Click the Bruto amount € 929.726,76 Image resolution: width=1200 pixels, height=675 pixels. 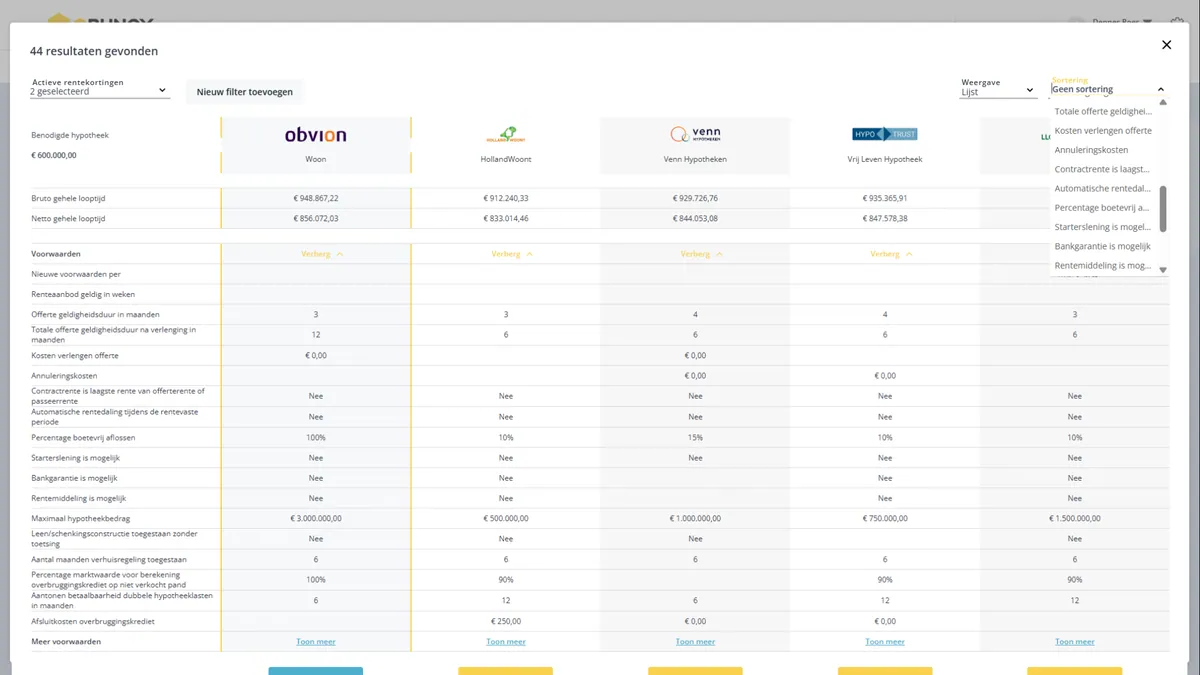[695, 198]
